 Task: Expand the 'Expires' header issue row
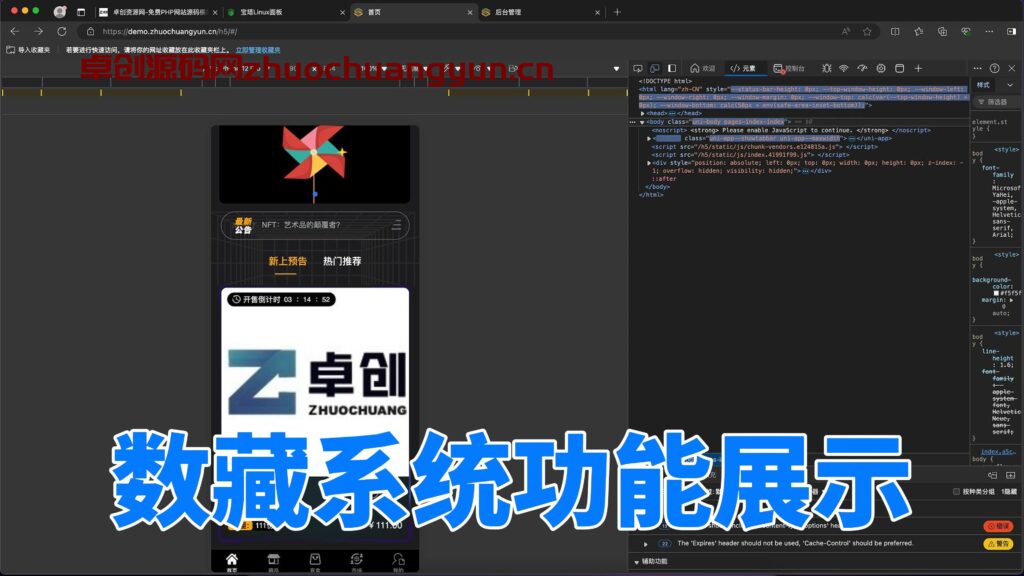[646, 543]
